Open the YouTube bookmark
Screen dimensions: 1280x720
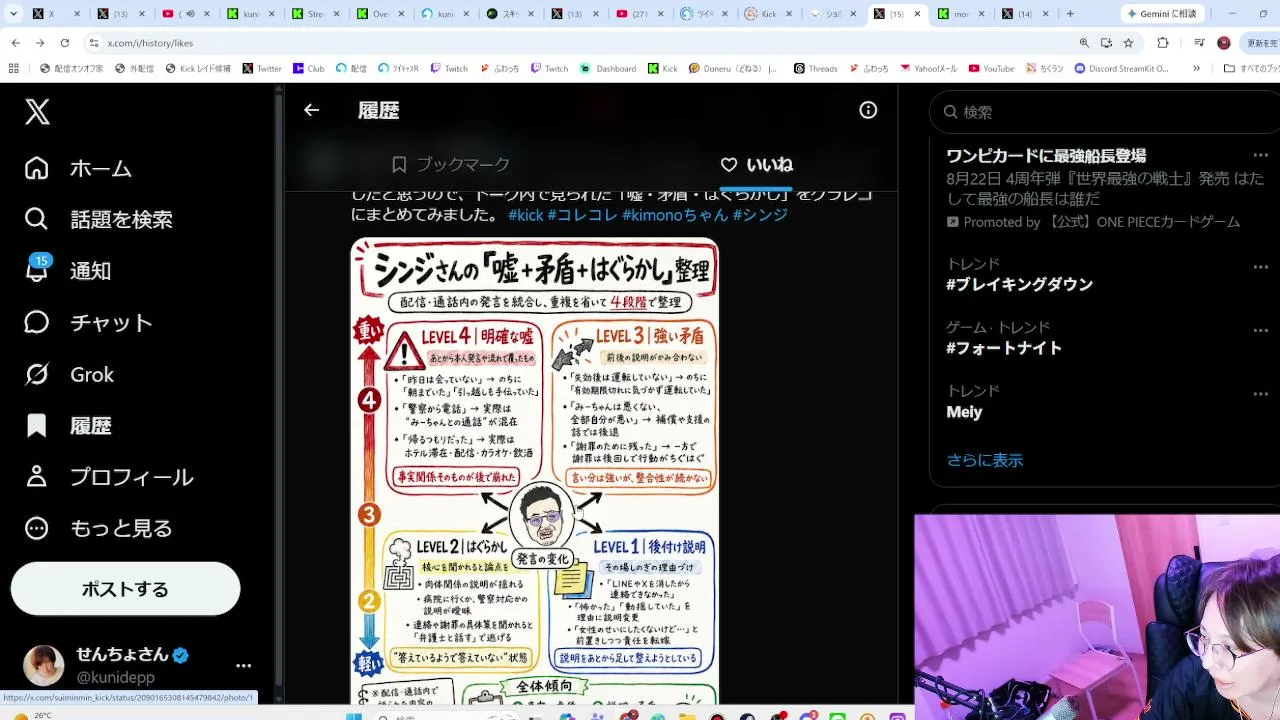coord(991,69)
